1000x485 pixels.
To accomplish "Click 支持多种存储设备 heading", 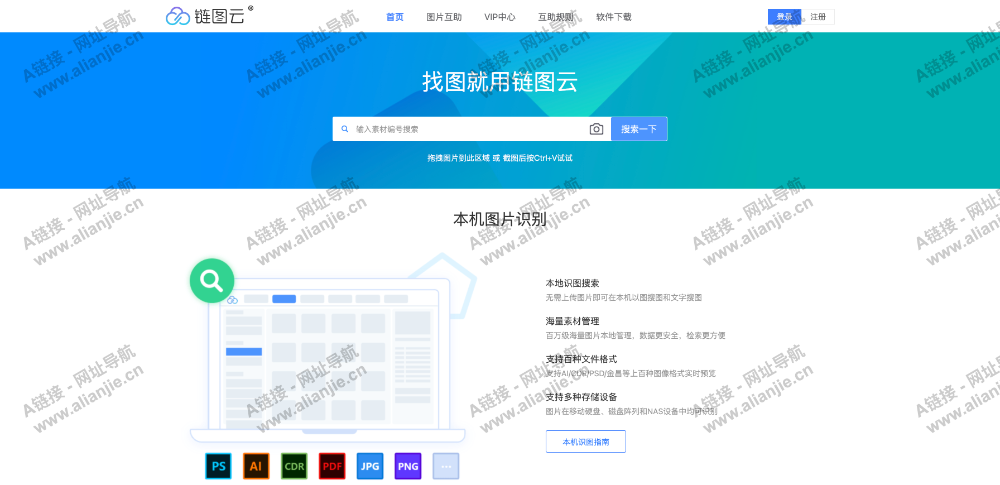I will tap(581, 397).
